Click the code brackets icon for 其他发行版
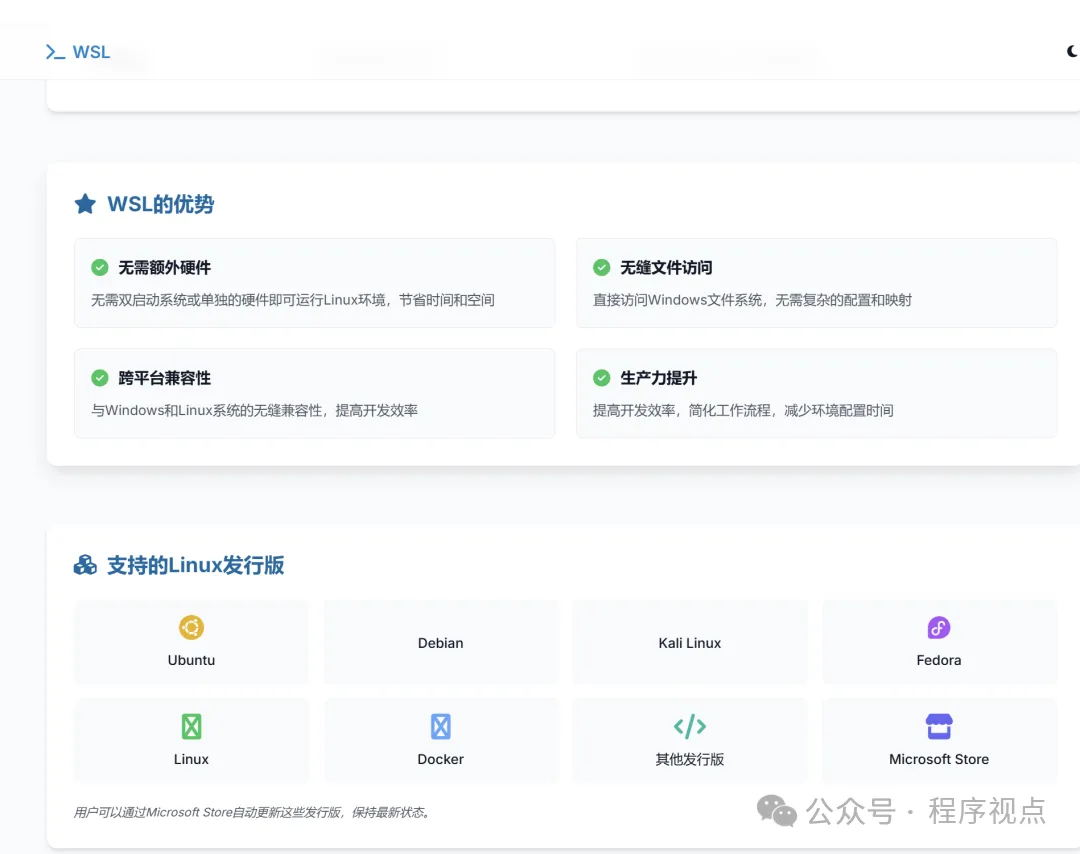The width and height of the screenshot is (1080, 854). 689,726
